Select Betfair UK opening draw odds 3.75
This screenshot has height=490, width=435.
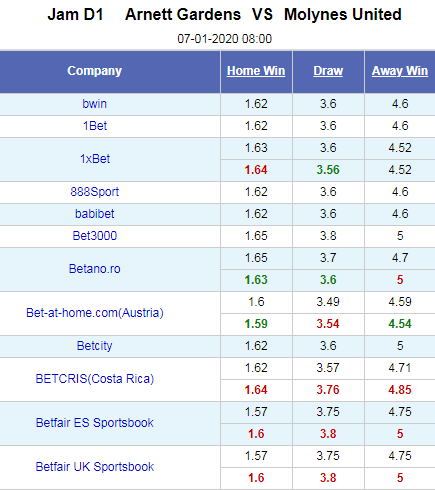tap(328, 456)
